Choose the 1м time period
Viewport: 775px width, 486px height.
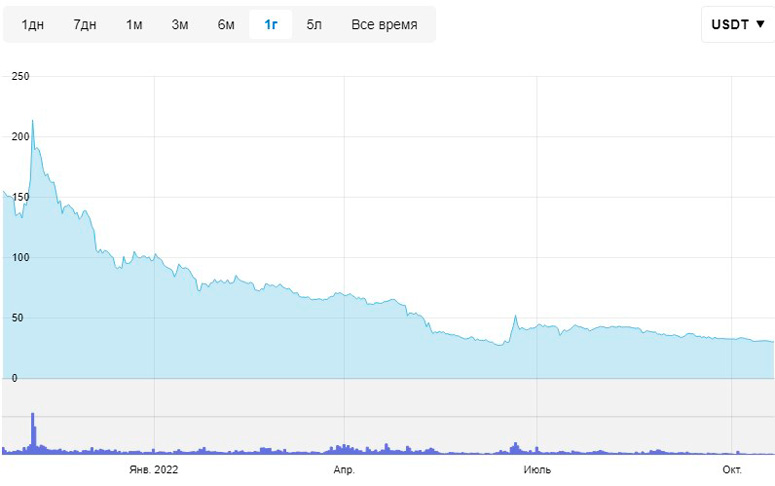pos(134,24)
